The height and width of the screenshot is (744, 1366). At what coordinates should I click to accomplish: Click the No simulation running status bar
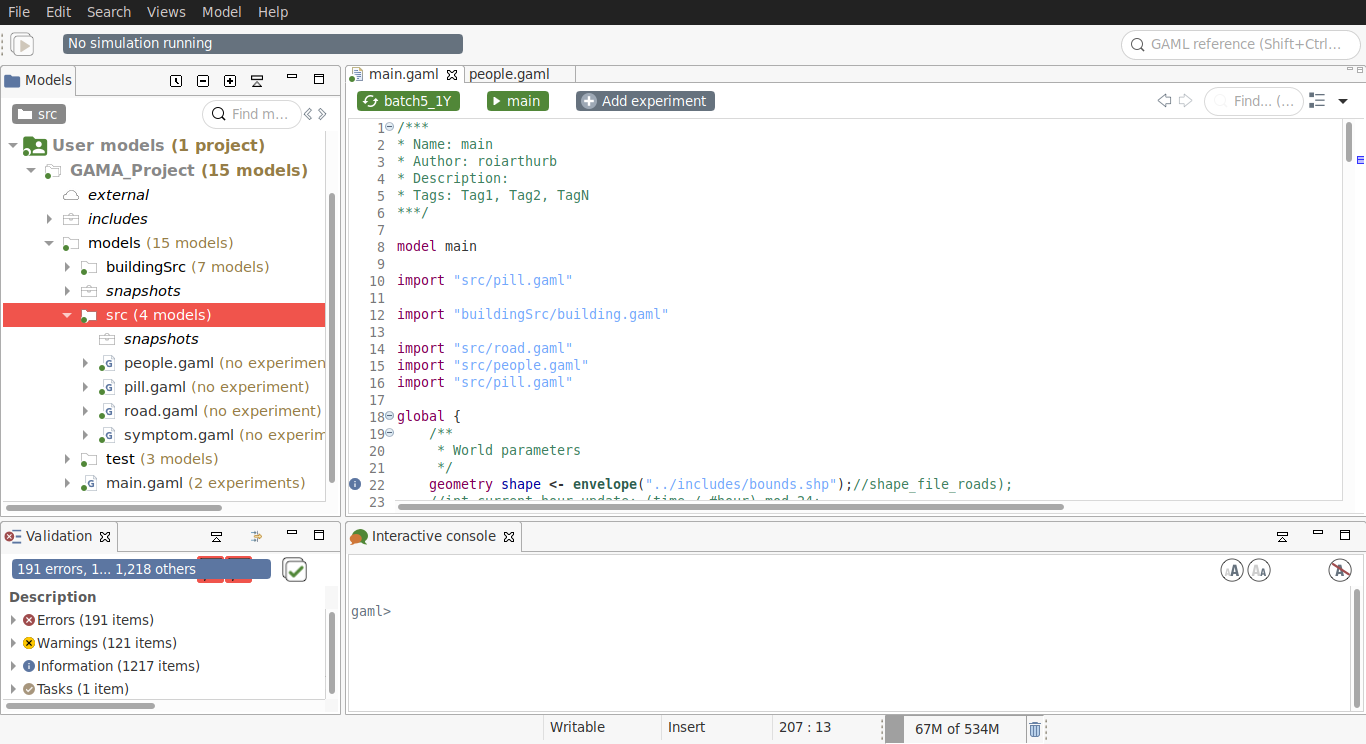point(263,44)
